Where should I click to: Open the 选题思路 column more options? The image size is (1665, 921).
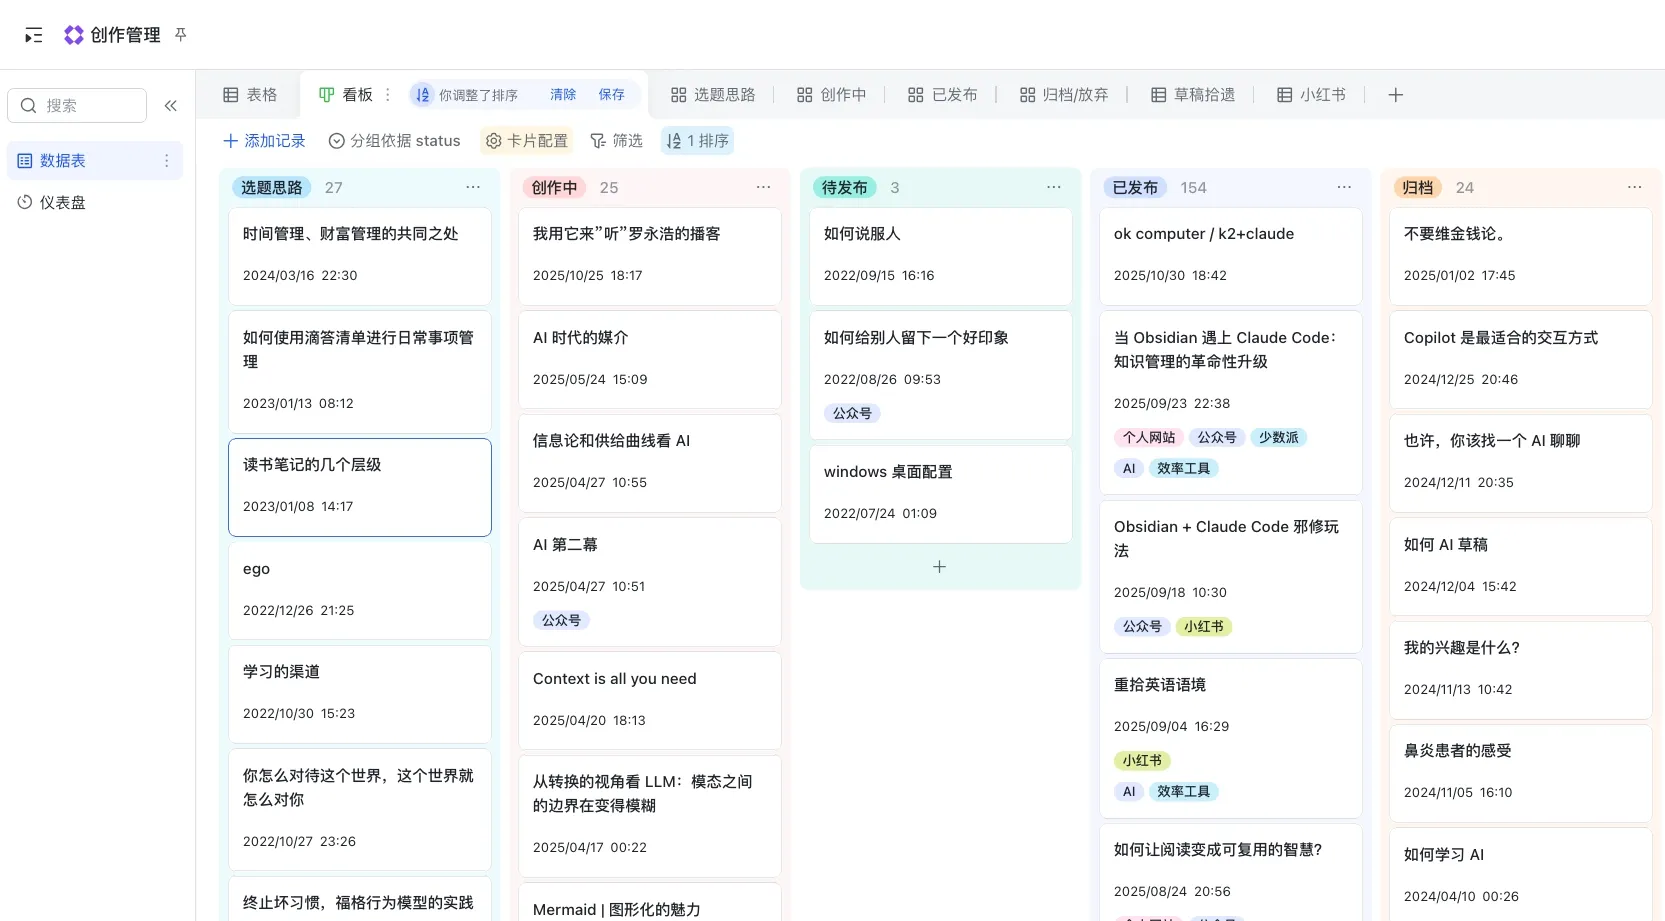[x=473, y=188]
